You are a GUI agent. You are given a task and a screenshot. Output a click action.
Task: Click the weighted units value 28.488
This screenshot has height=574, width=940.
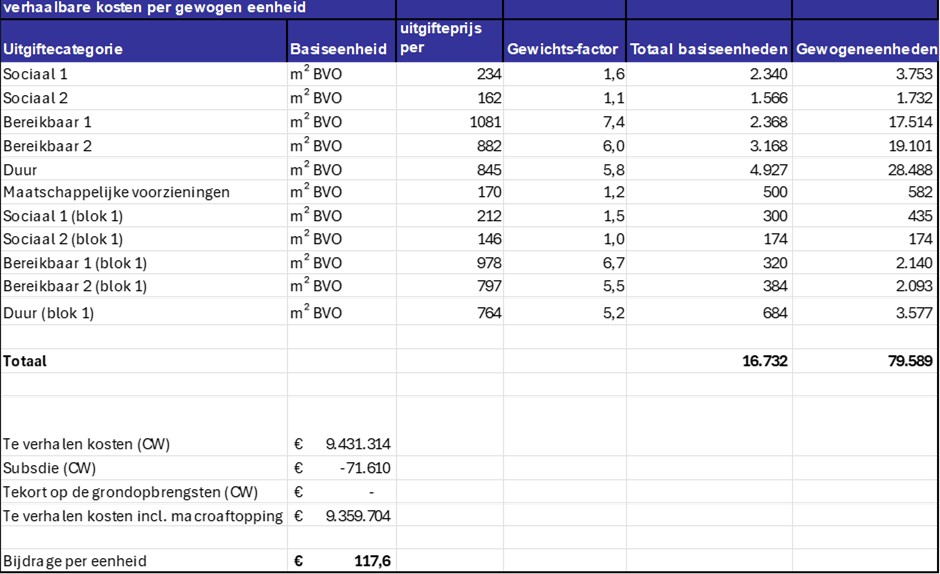(x=910, y=170)
